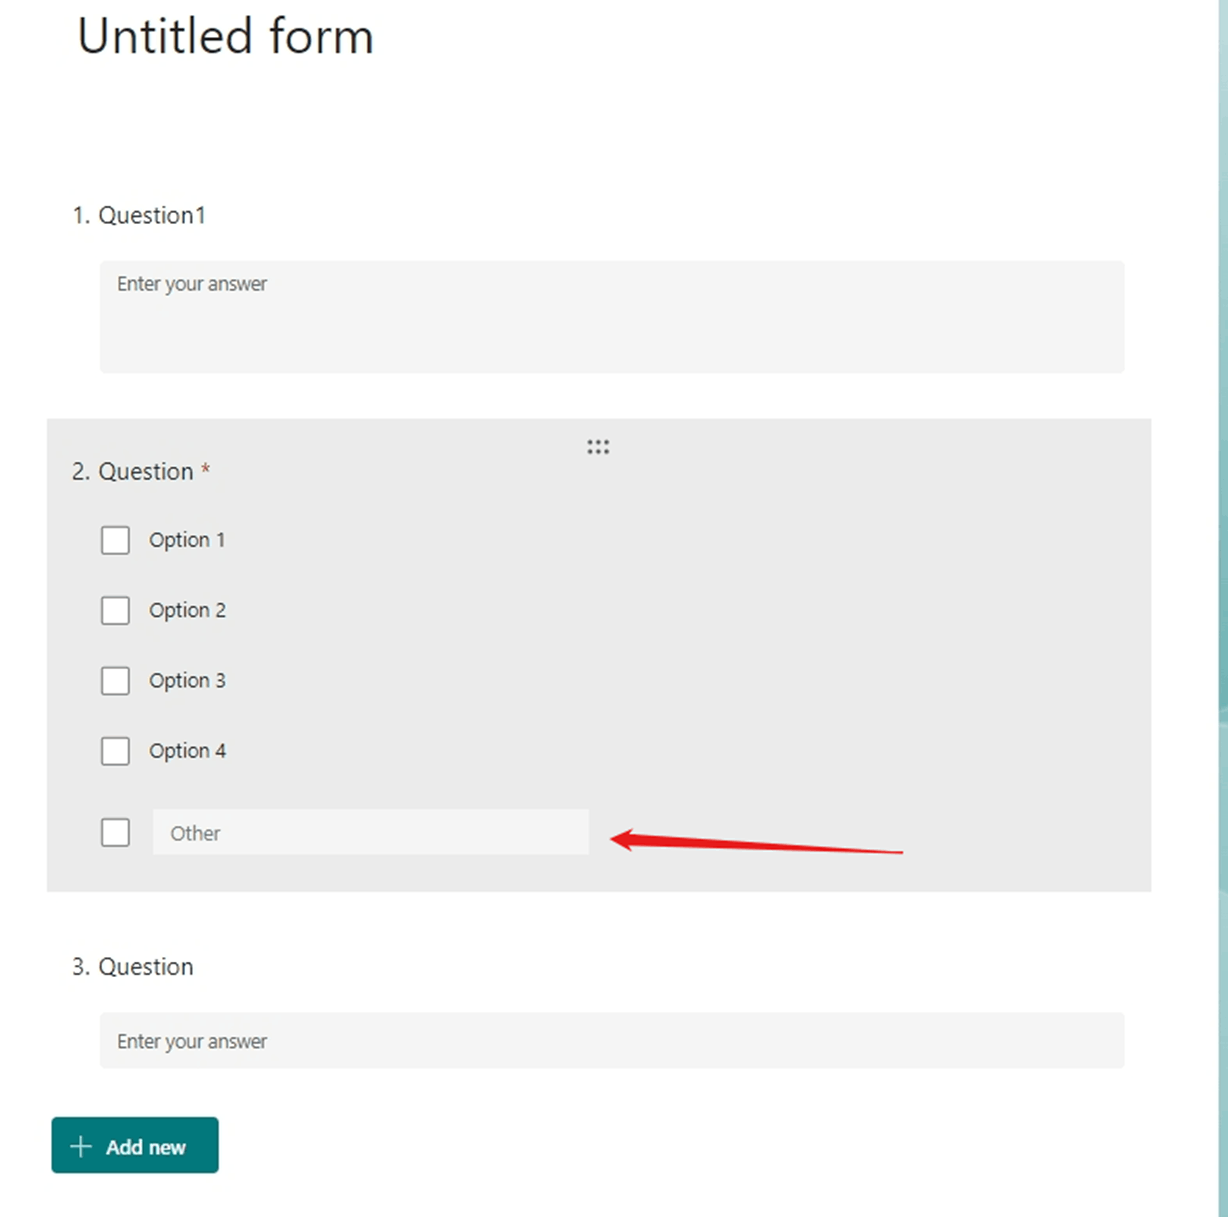Click the 2. Question title text
The width and height of the screenshot is (1228, 1217).
133,471
